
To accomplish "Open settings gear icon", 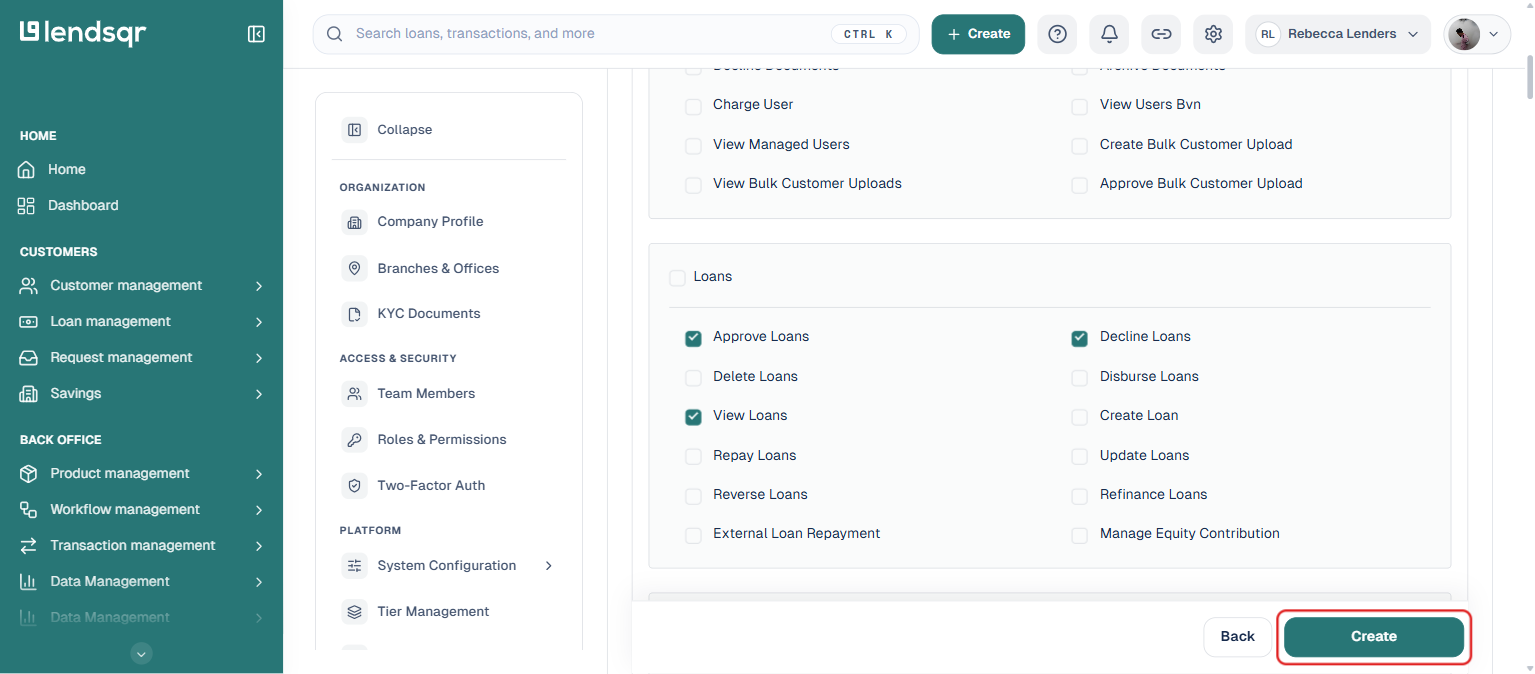I will (1213, 34).
